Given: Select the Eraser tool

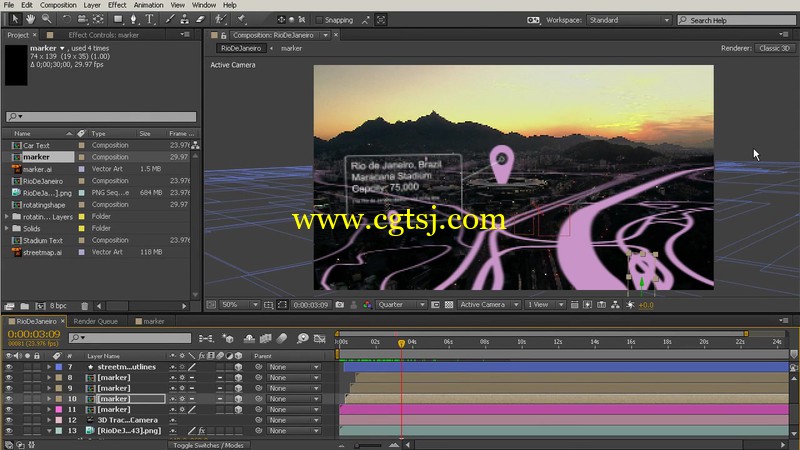Looking at the screenshot, I should pyautogui.click(x=201, y=19).
